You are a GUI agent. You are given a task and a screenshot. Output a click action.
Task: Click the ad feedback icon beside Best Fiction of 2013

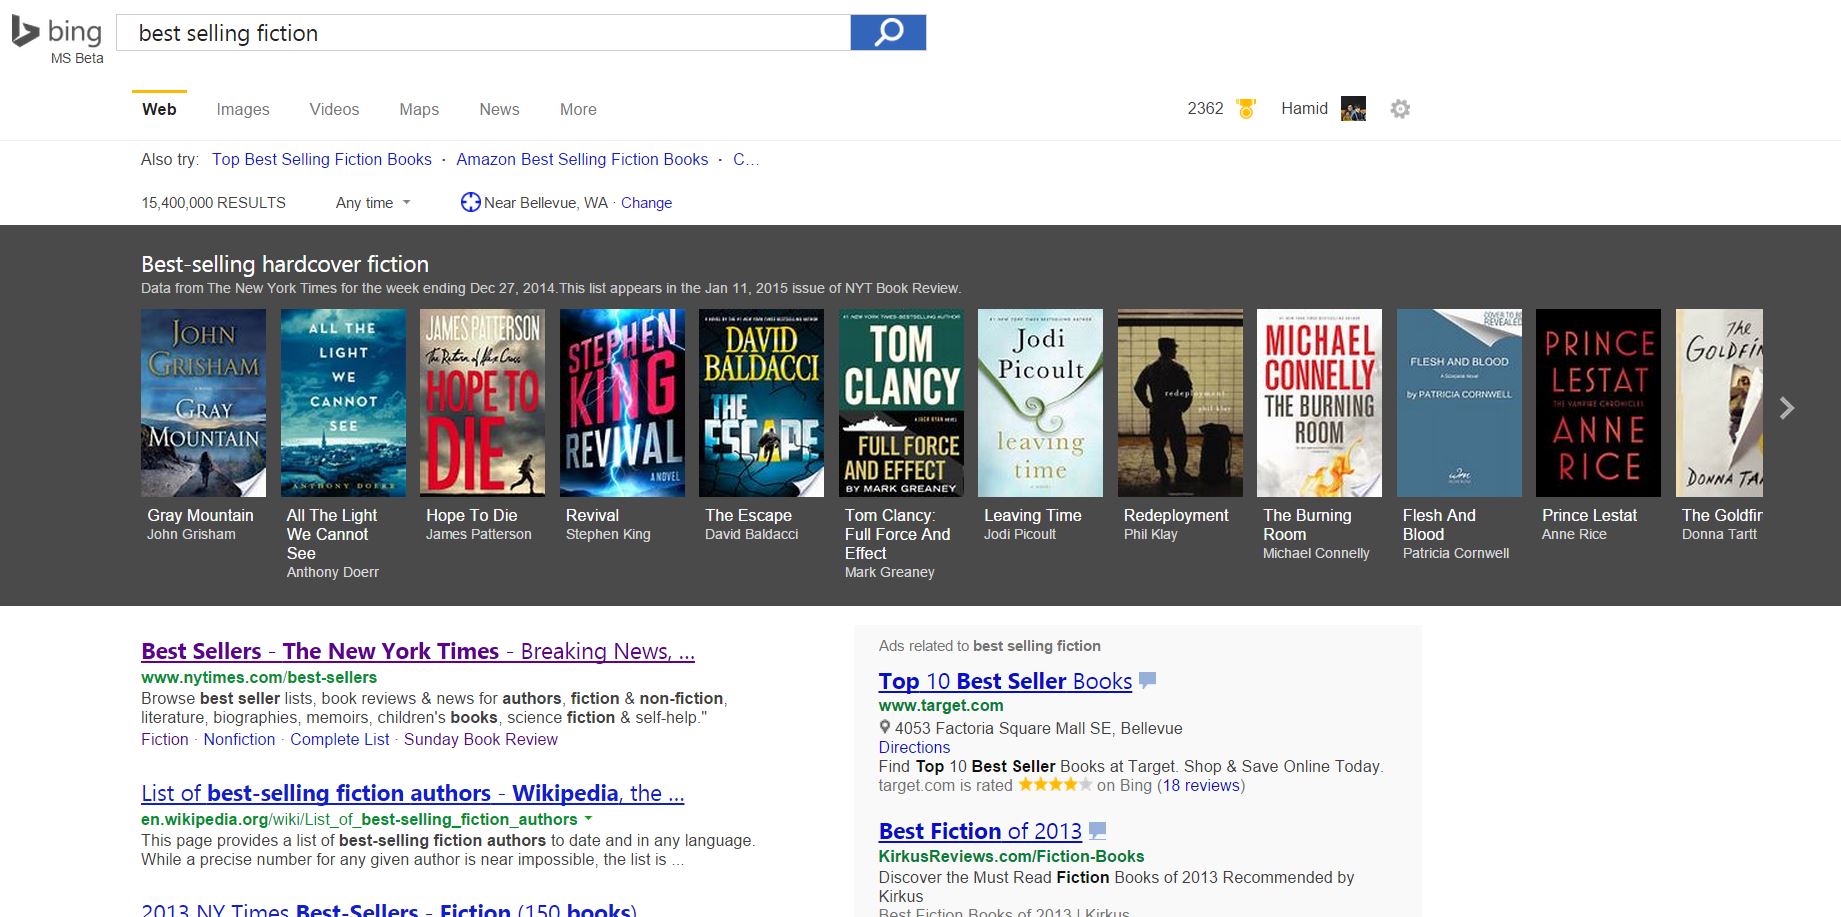tap(1097, 830)
